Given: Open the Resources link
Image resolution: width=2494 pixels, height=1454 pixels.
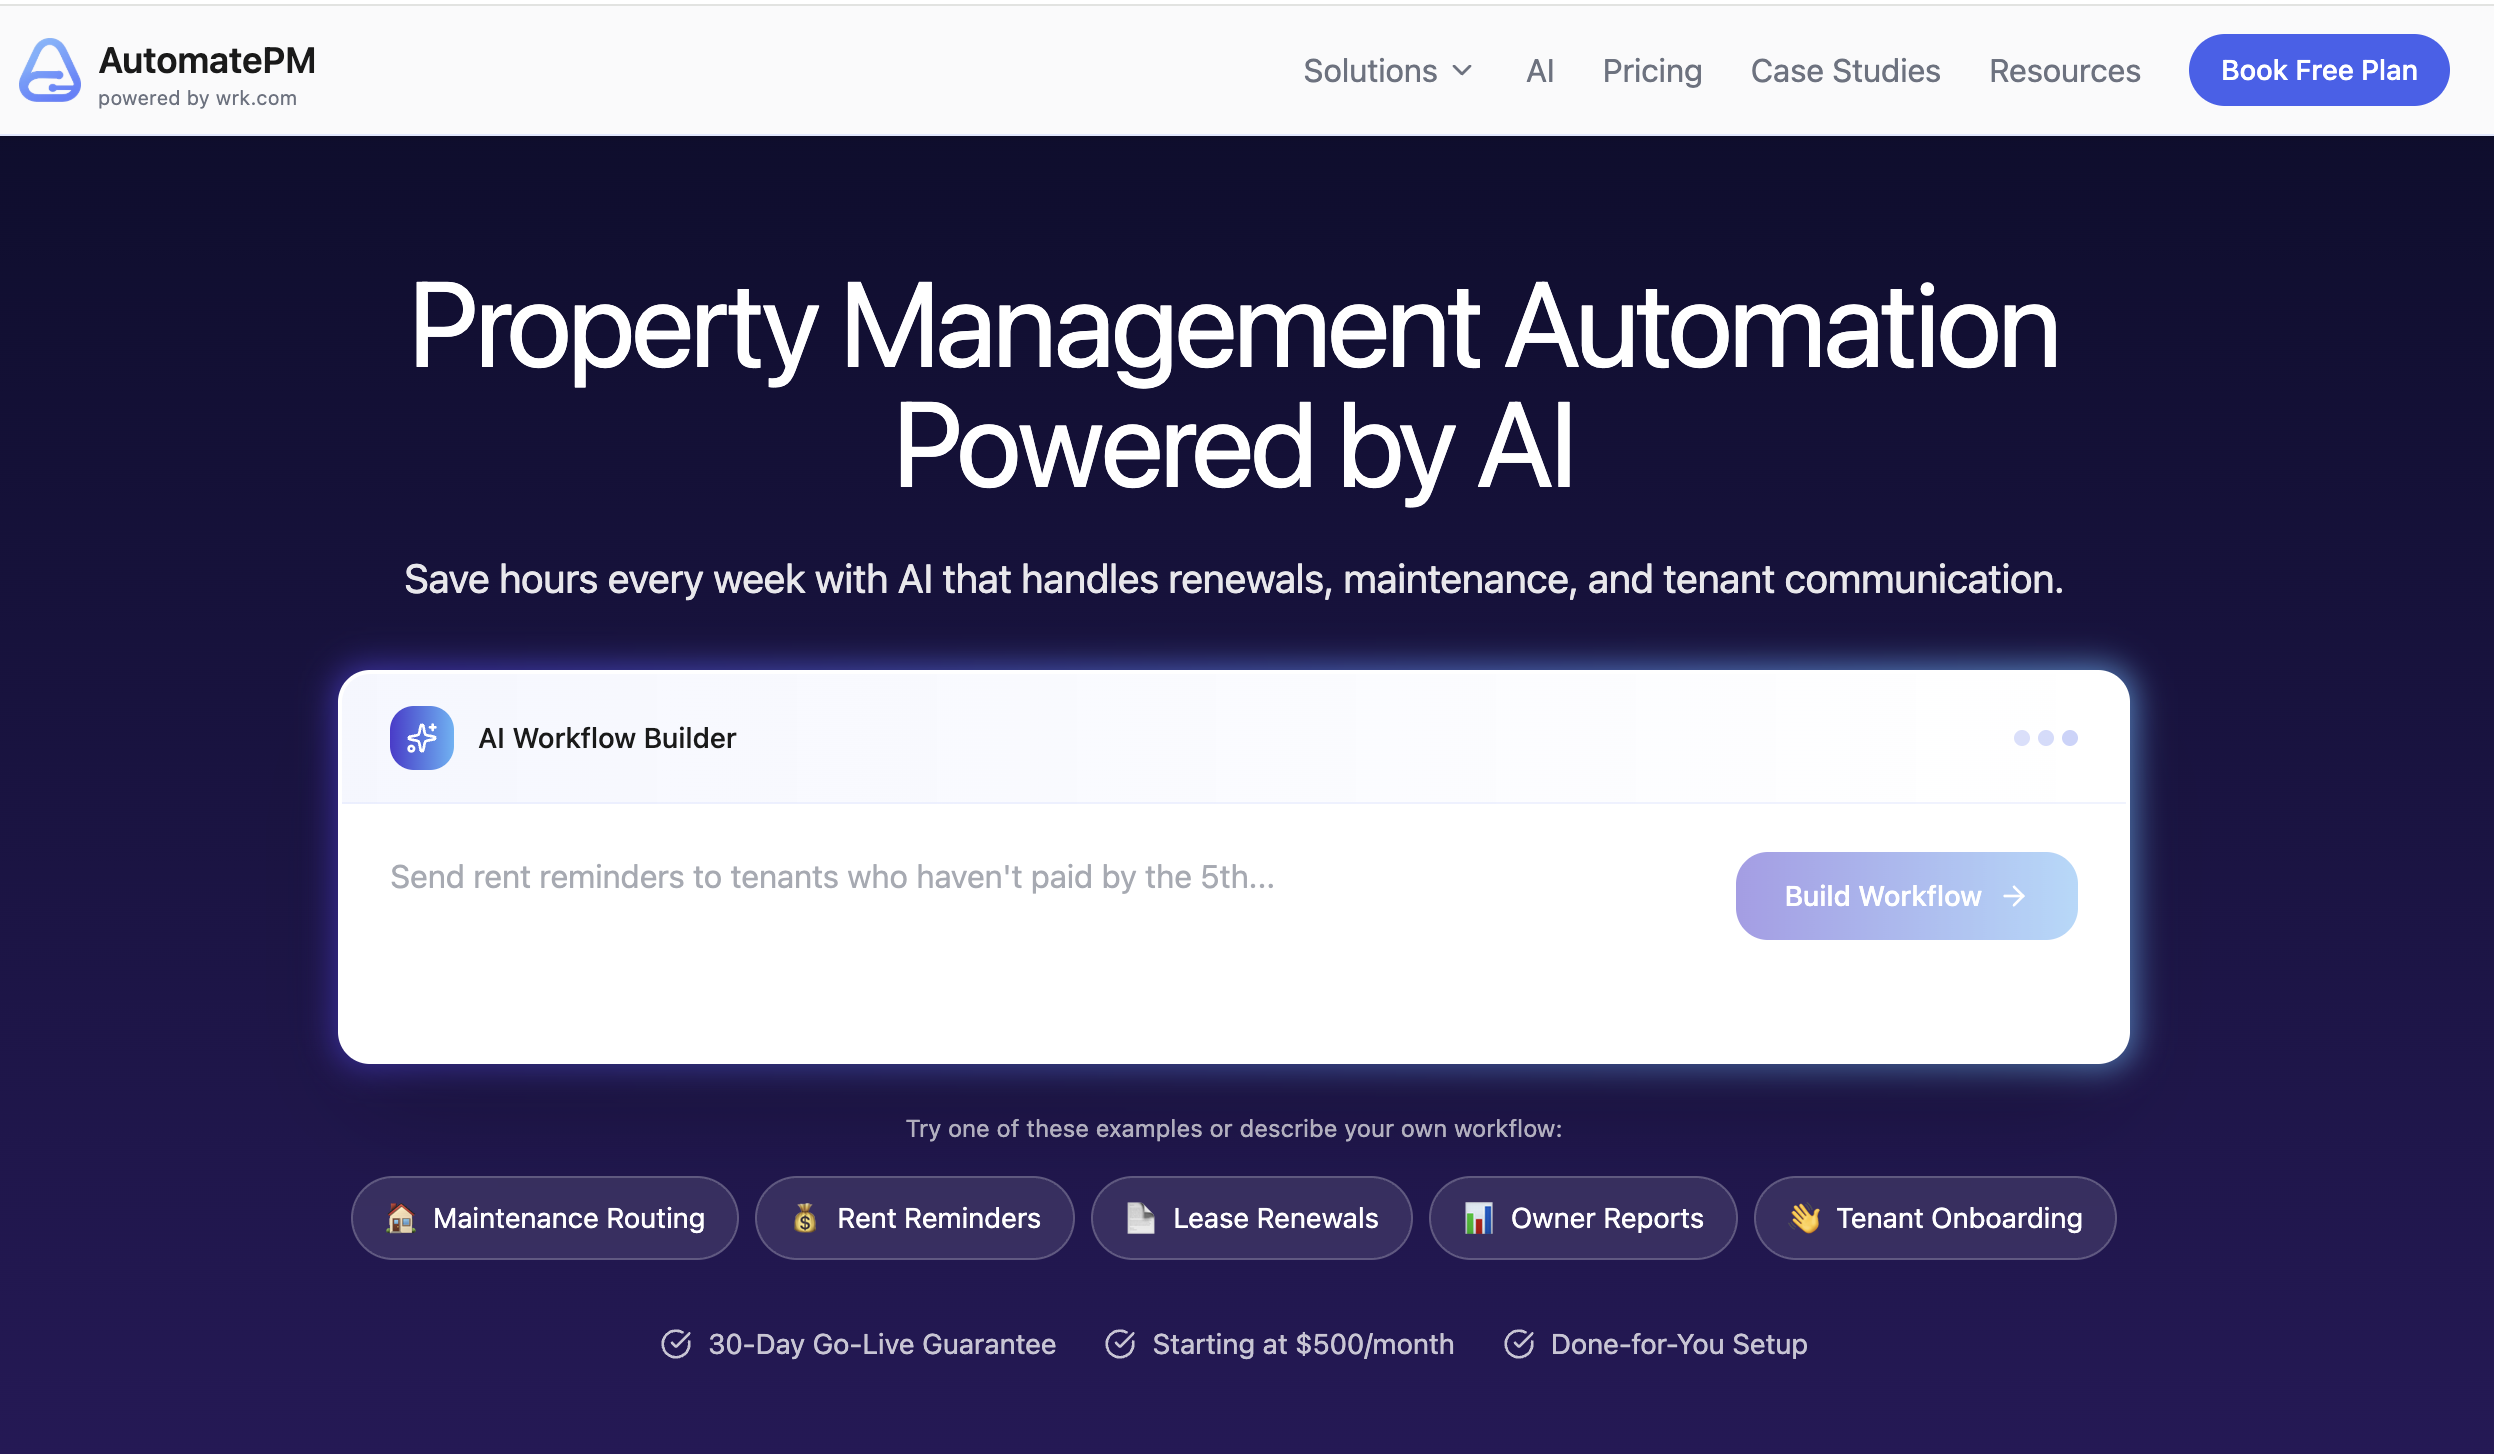Looking at the screenshot, I should 2063,70.
